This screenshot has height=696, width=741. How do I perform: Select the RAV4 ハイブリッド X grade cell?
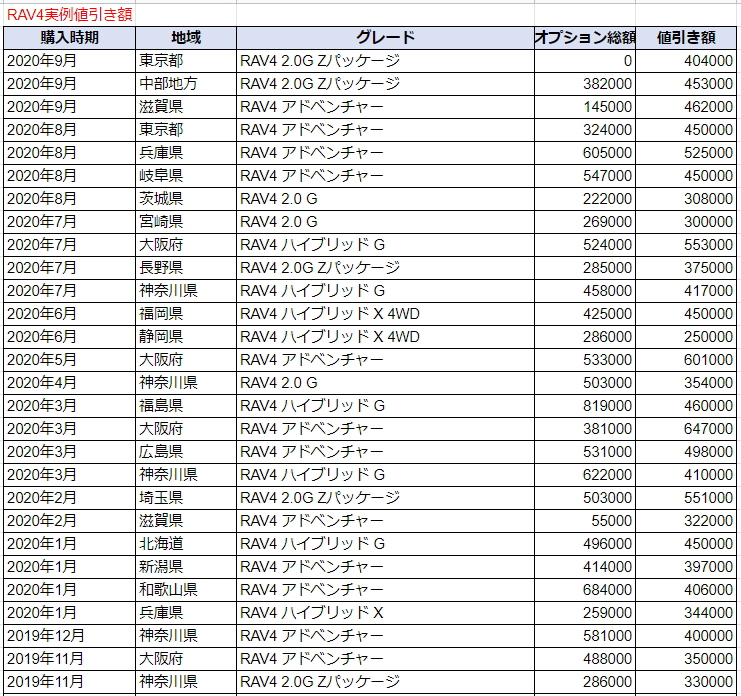tap(385, 613)
